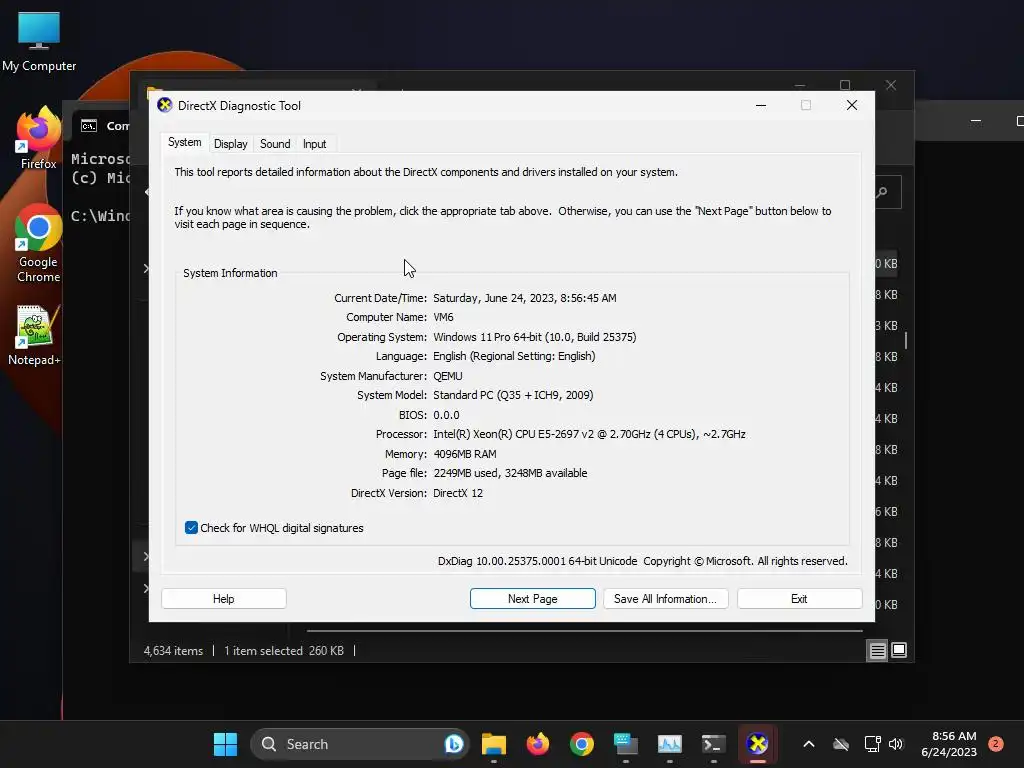1024x768 pixels.
Task: Click 1 item selected 260 KB text
Action: coord(283,651)
